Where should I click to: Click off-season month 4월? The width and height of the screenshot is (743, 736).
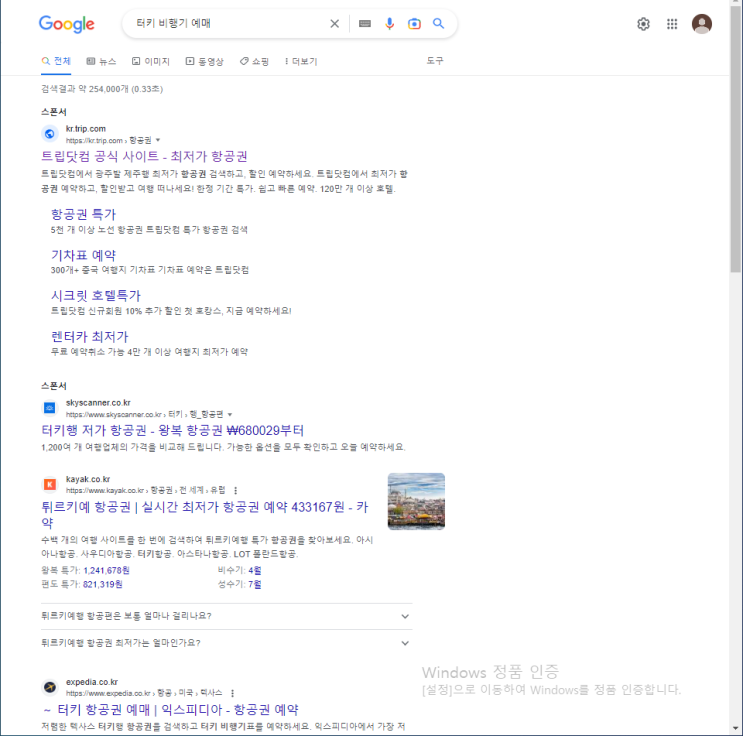pos(254,570)
